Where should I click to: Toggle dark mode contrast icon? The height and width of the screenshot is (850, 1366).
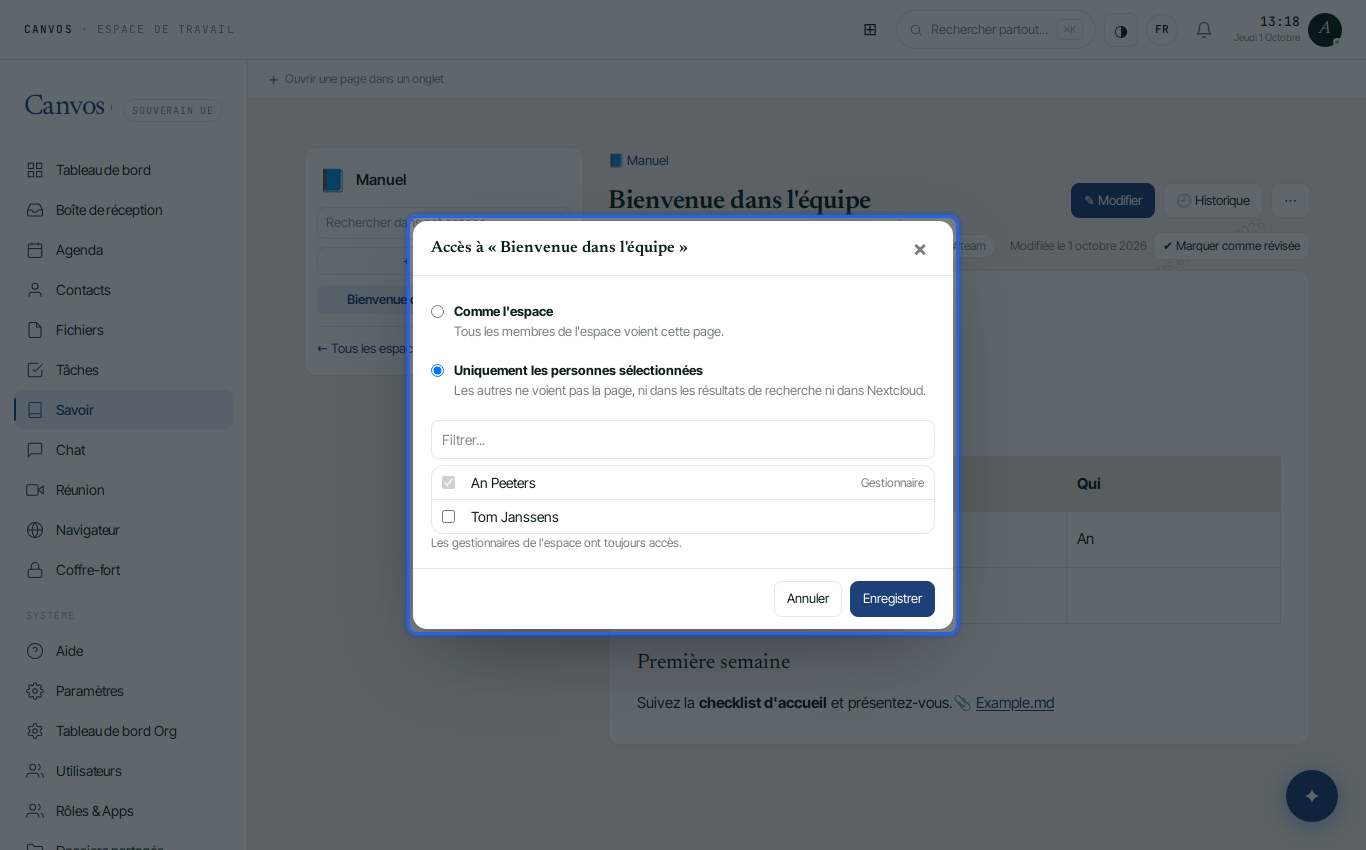(1121, 30)
